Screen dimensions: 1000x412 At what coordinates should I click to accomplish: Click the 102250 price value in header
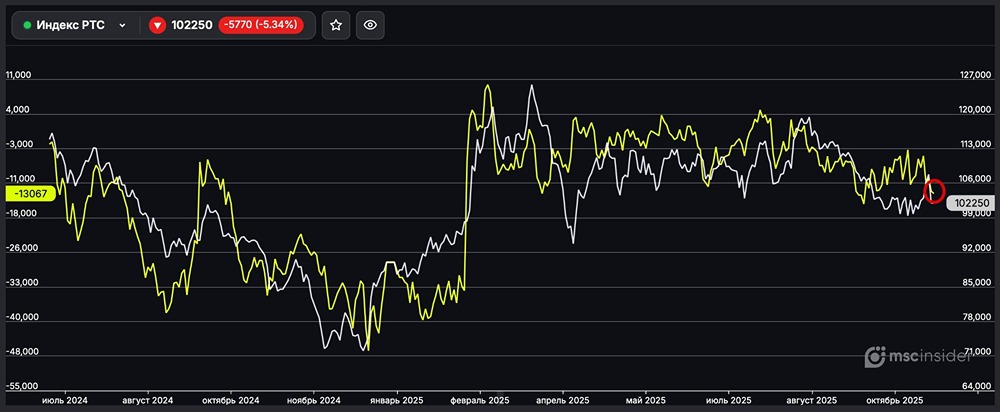pos(191,26)
